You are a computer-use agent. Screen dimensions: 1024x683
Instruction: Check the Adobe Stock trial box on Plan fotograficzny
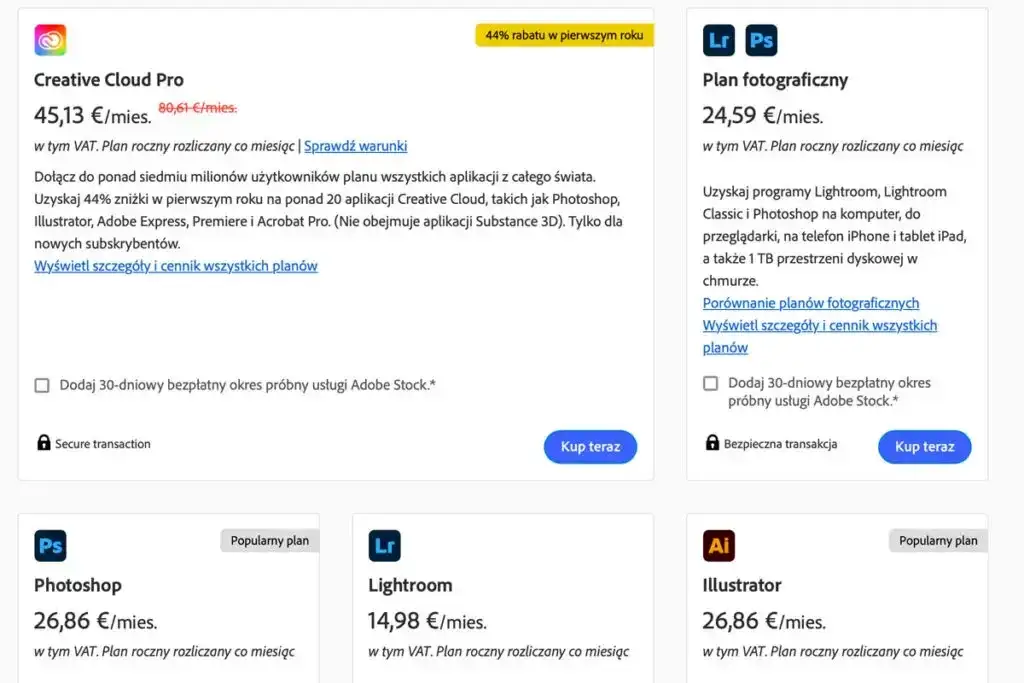coord(711,383)
